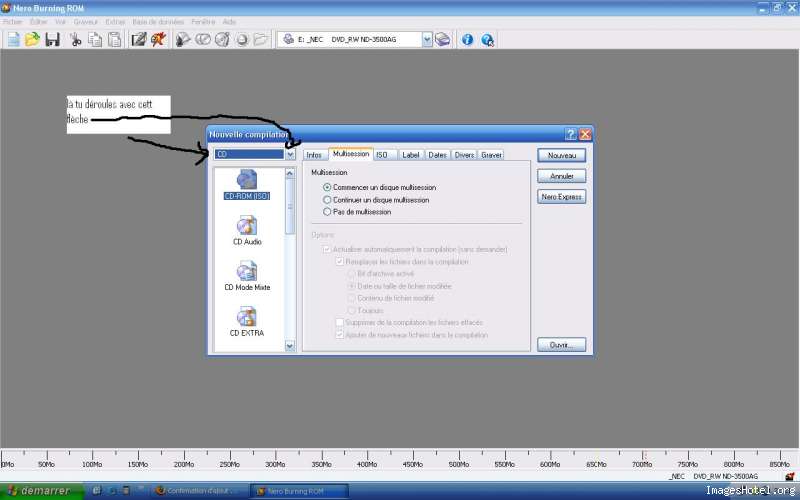This screenshot has width=800, height=500.
Task: Expand the recorder drive dropdown arrow
Action: click(427, 39)
